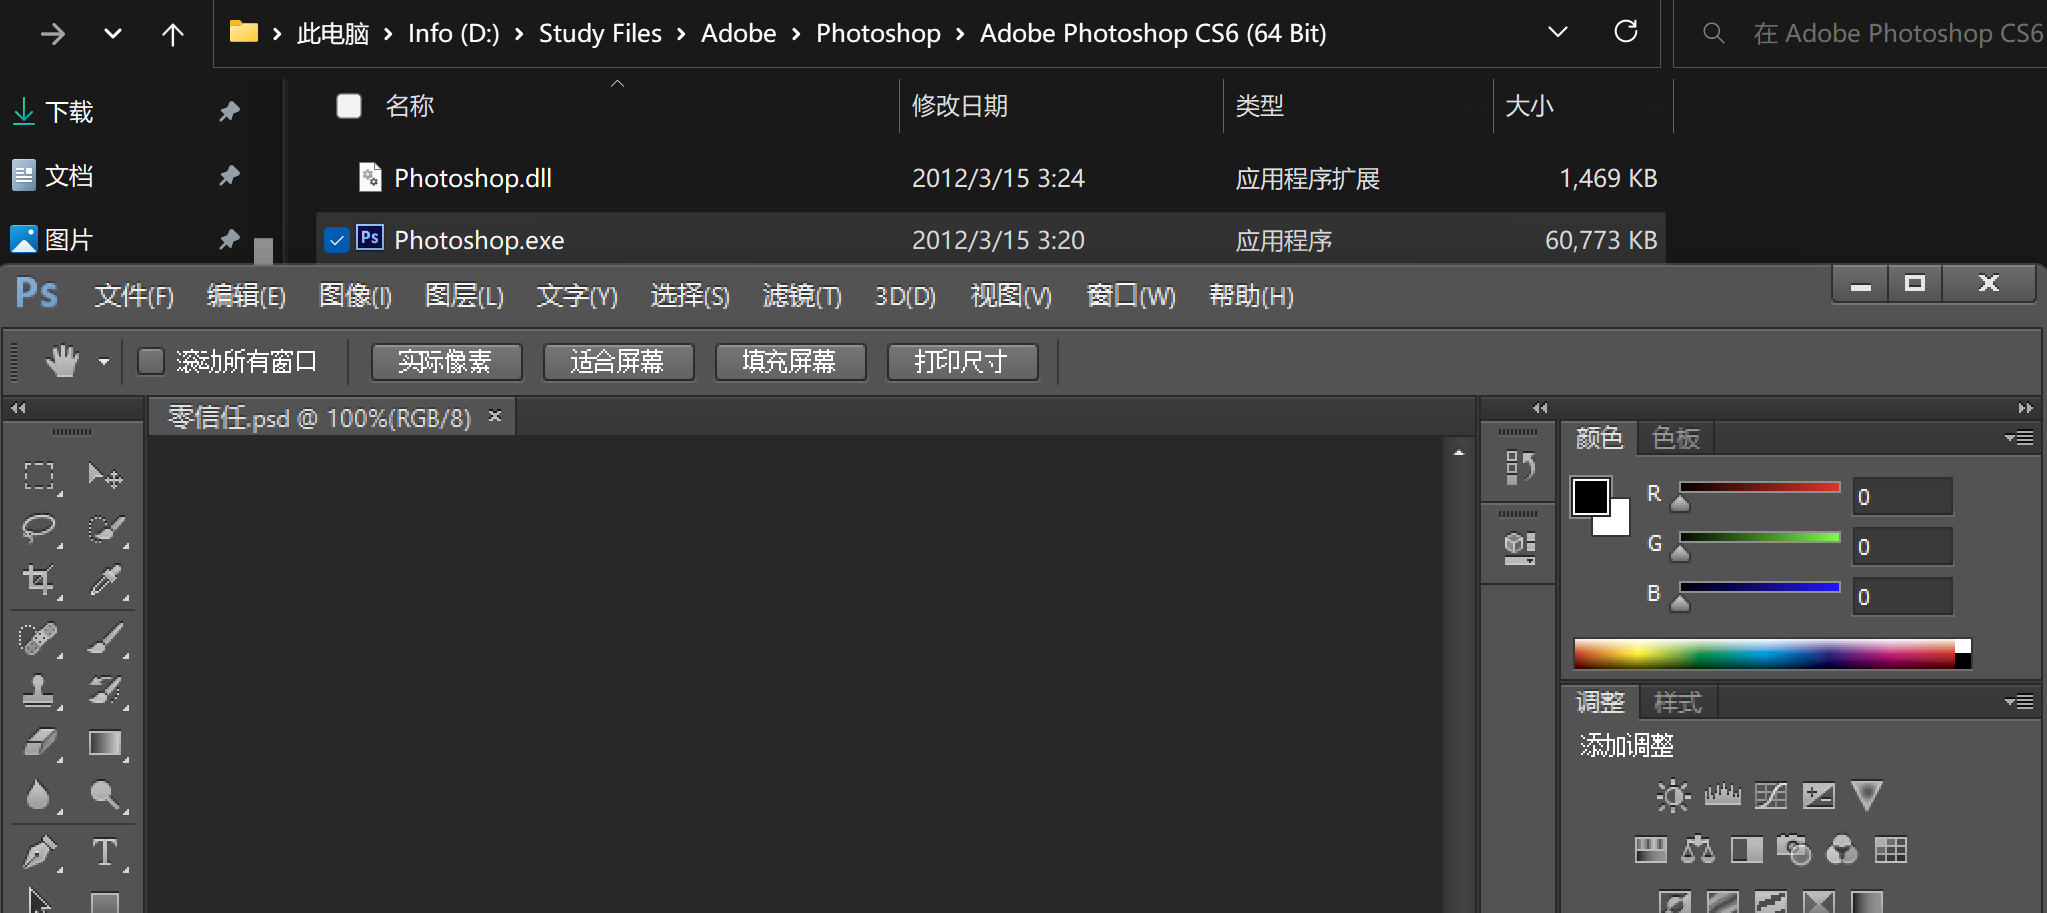Screen dimensions: 2047x913
Task: Click the foreground color swatch
Action: pos(1589,496)
